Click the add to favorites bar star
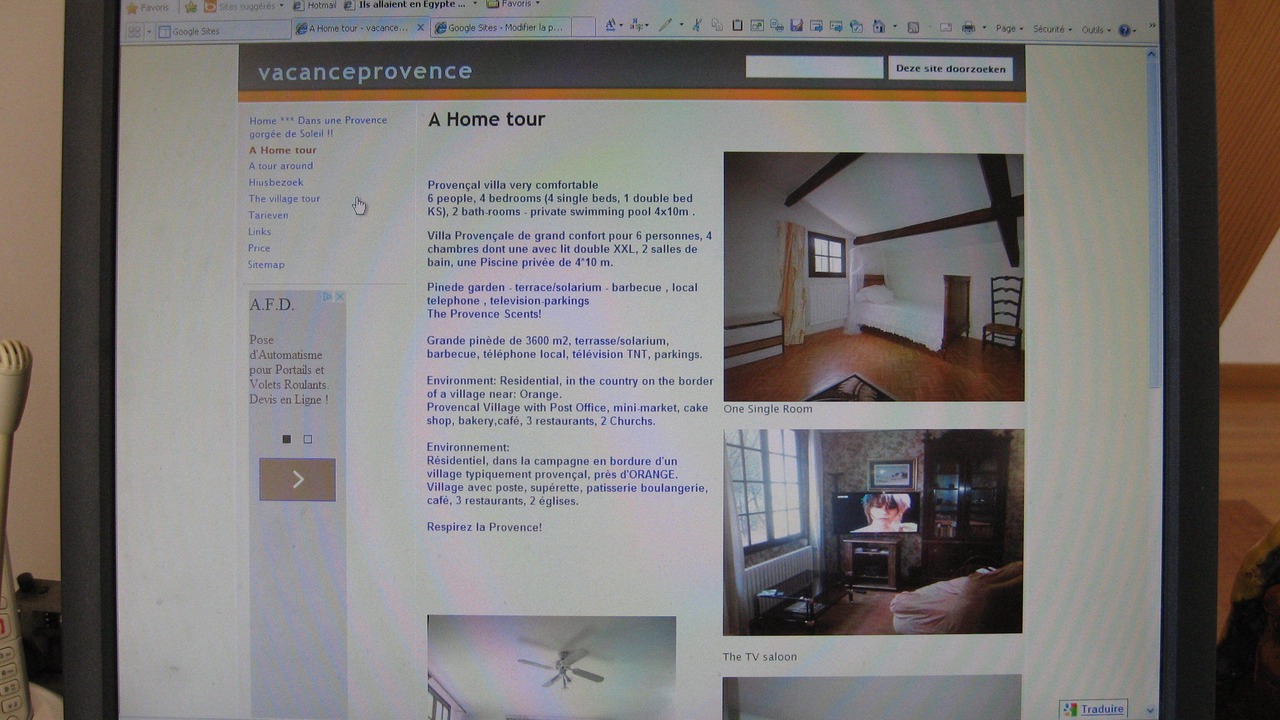The height and width of the screenshot is (720, 1280). [191, 6]
